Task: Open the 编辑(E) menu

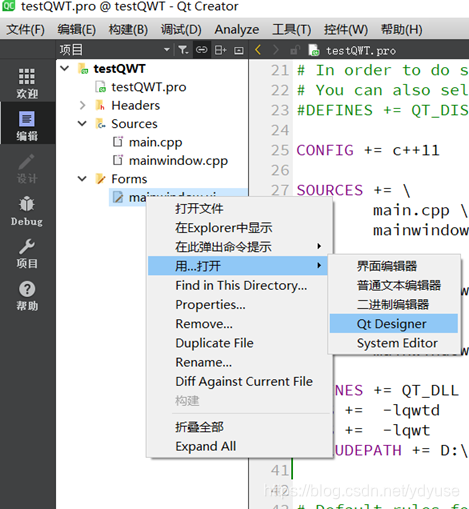Action: [x=77, y=30]
